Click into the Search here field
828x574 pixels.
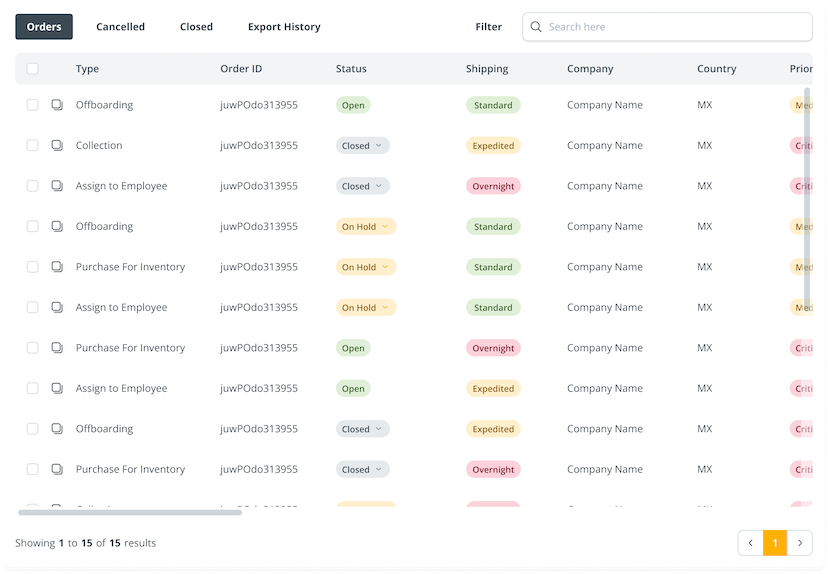pyautogui.click(x=675, y=27)
